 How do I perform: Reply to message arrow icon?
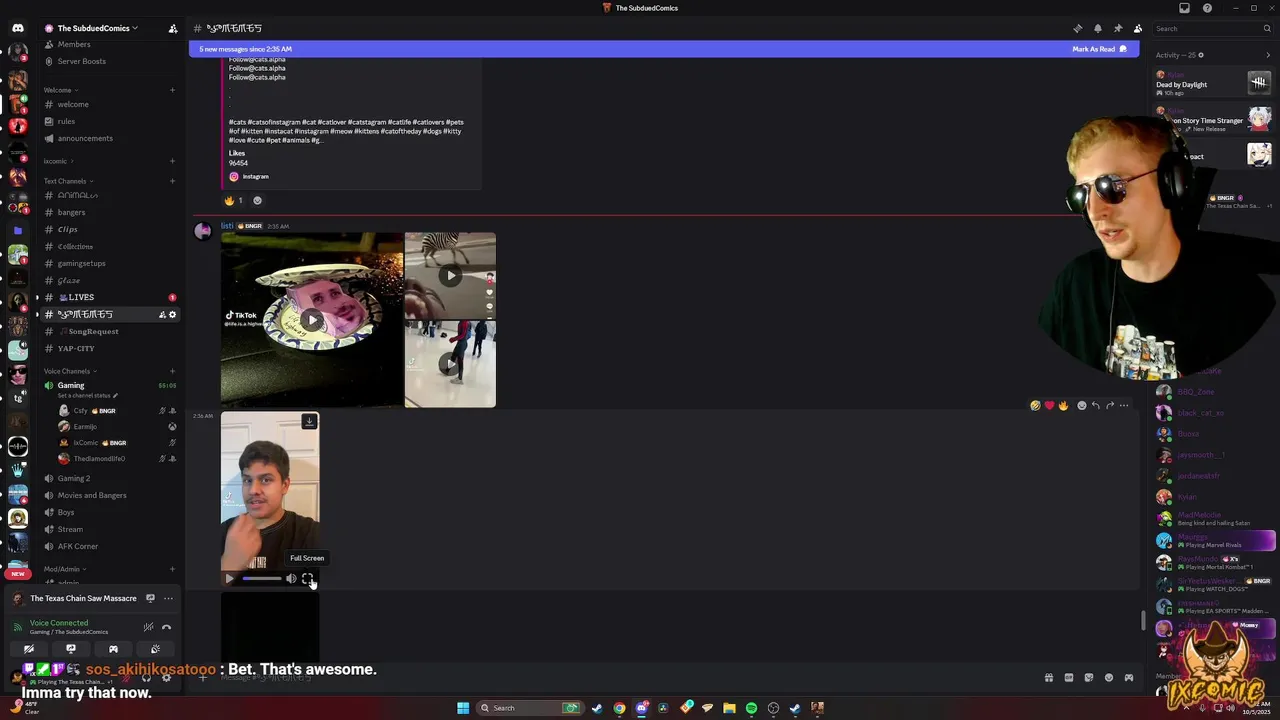1096,405
